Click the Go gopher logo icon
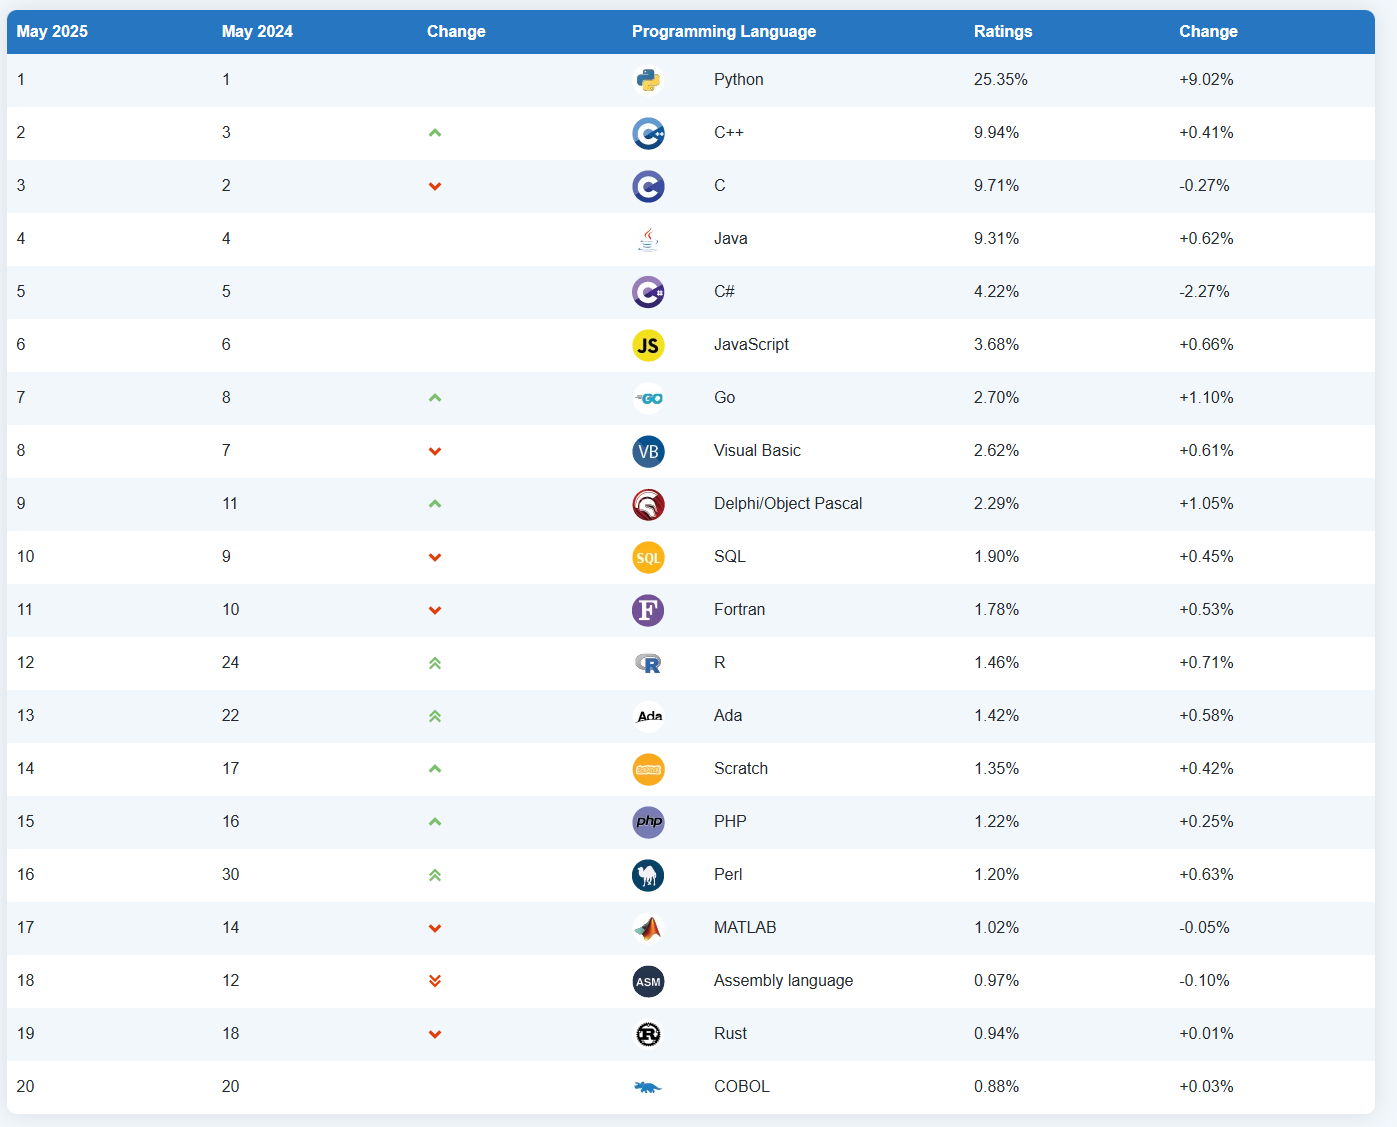 pyautogui.click(x=648, y=398)
